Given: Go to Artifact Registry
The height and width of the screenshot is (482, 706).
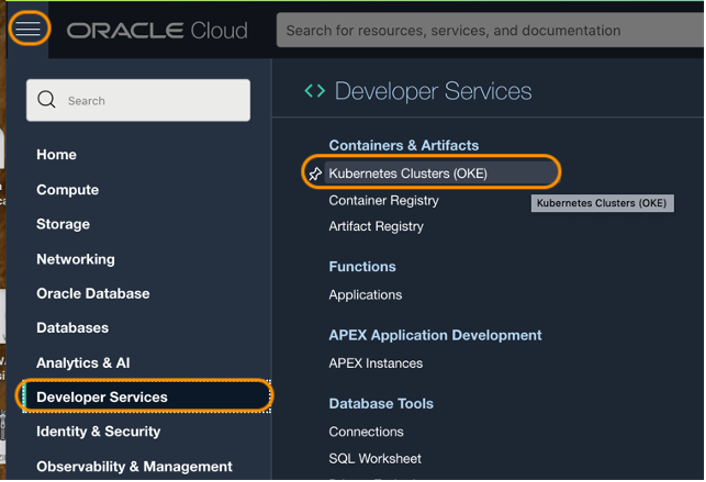Looking at the screenshot, I should point(376,226).
